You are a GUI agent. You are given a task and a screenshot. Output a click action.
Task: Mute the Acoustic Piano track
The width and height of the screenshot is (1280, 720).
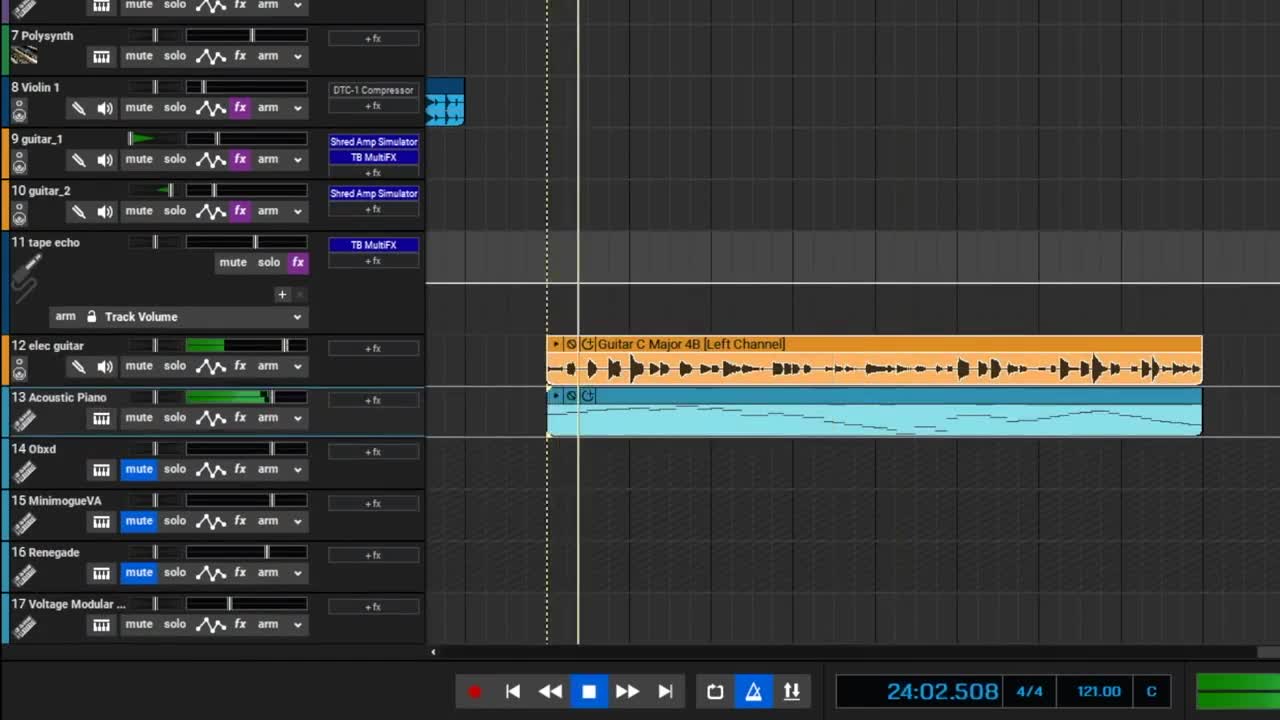[x=139, y=418]
